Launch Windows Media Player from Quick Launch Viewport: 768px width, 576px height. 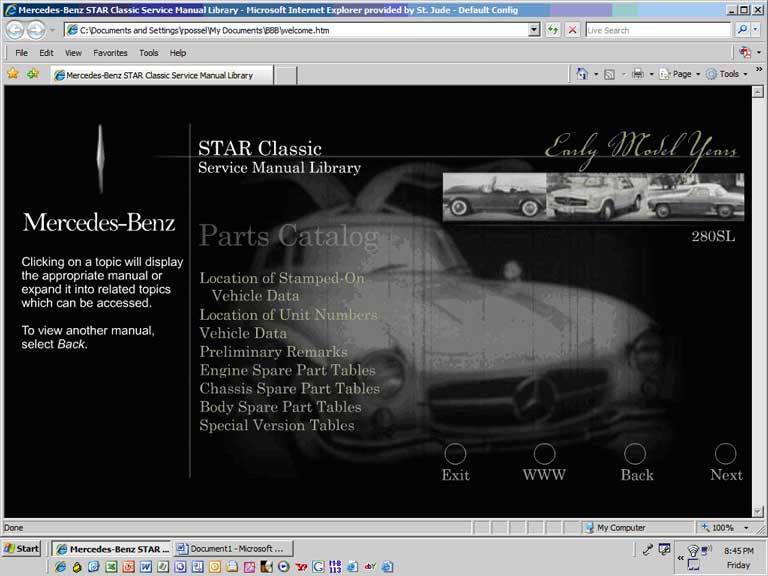point(284,567)
